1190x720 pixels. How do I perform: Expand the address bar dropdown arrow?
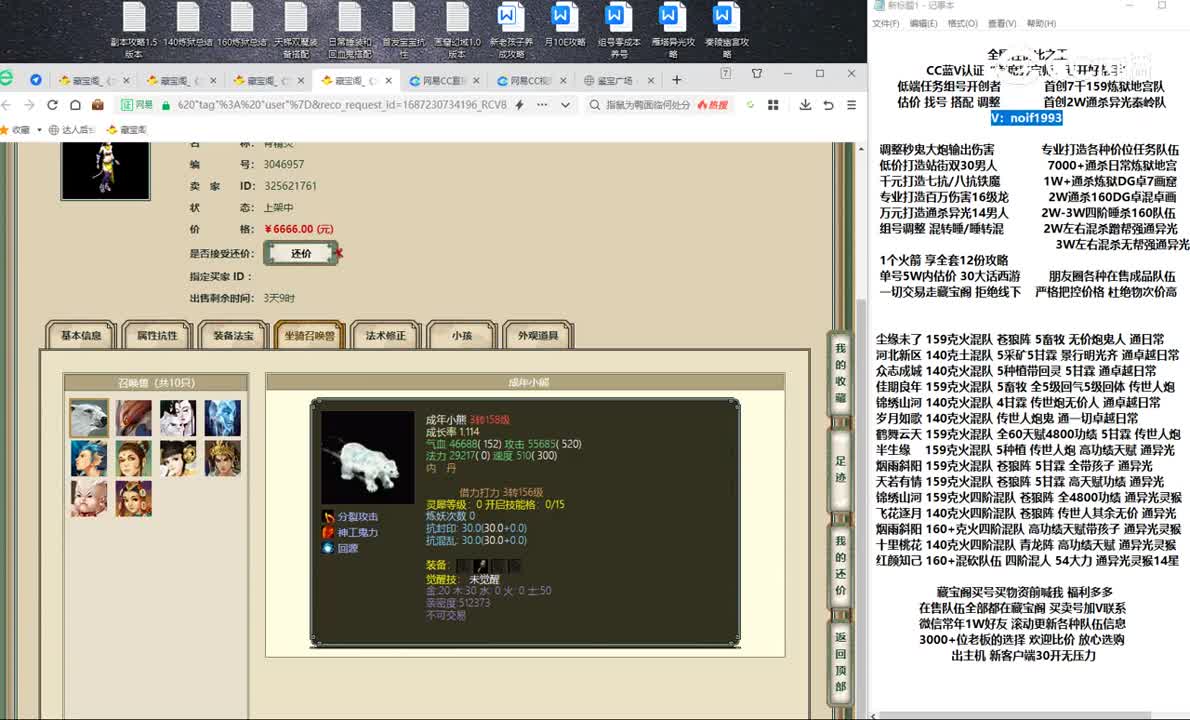tap(567, 105)
